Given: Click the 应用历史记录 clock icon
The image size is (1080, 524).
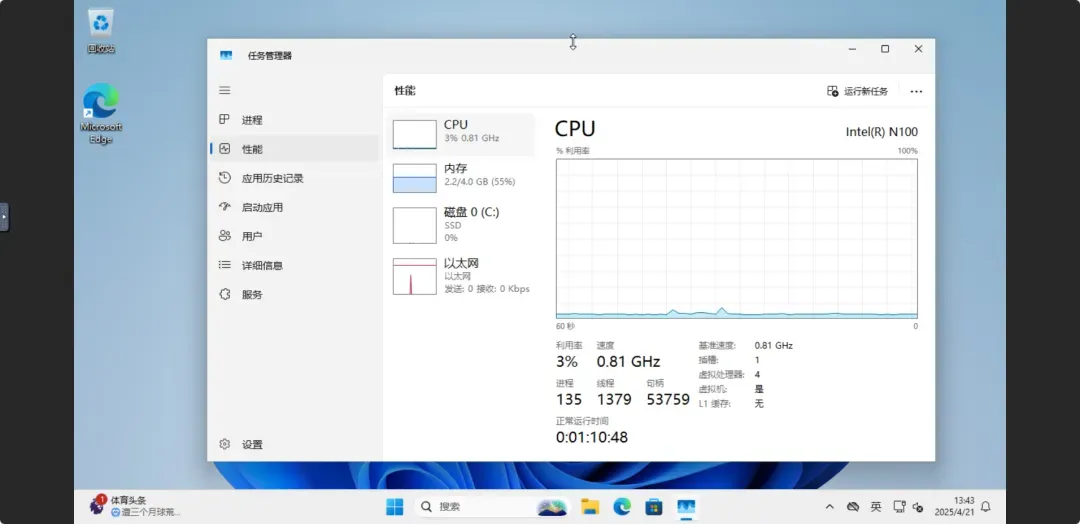Looking at the screenshot, I should [225, 178].
